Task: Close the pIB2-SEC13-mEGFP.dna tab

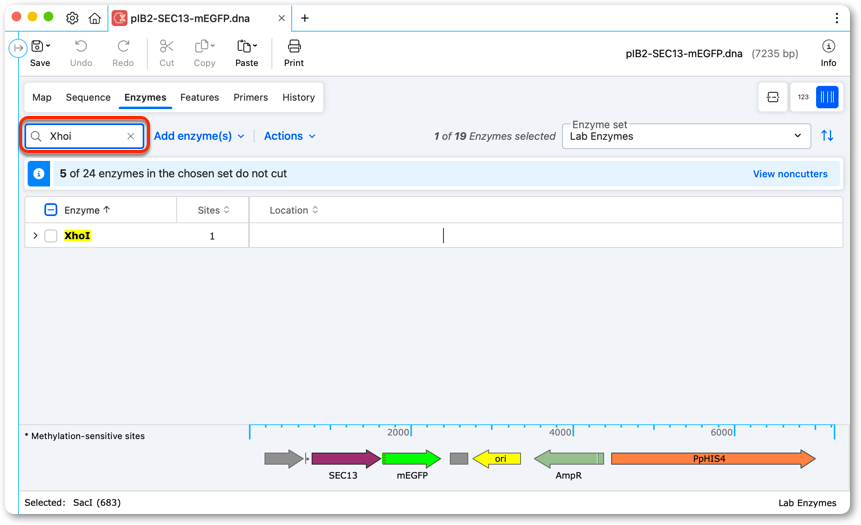Action: tap(281, 18)
